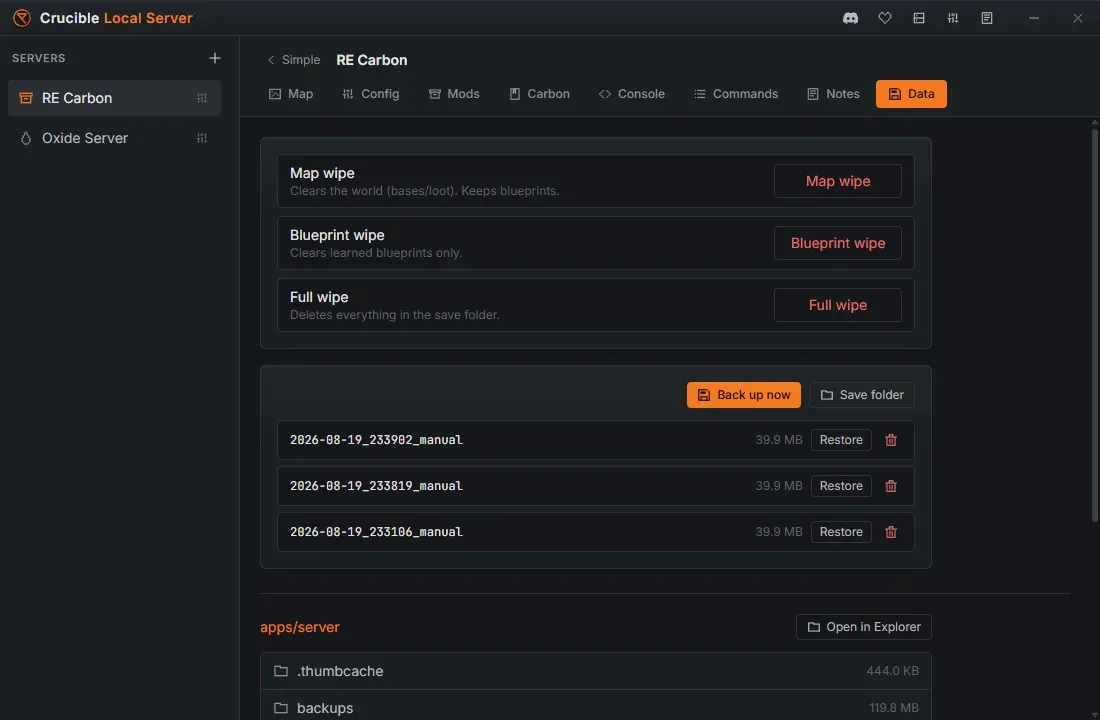
Task: Open settings sliders for Oxide Server
Action: coord(202,138)
